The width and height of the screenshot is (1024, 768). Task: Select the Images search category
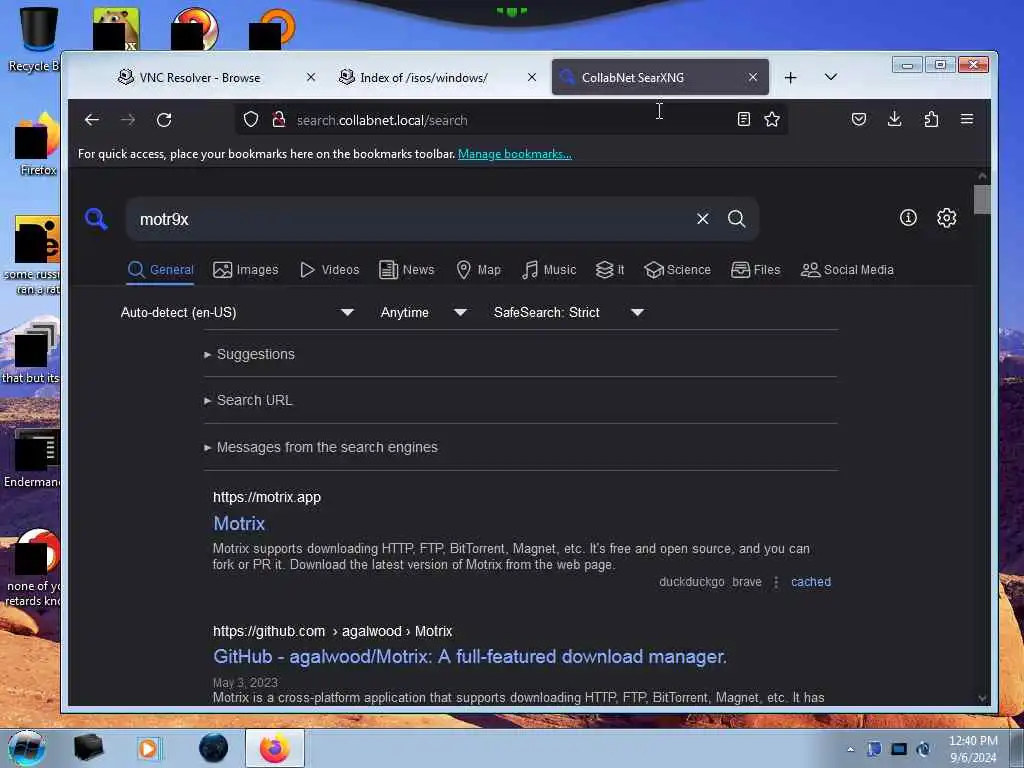point(246,270)
